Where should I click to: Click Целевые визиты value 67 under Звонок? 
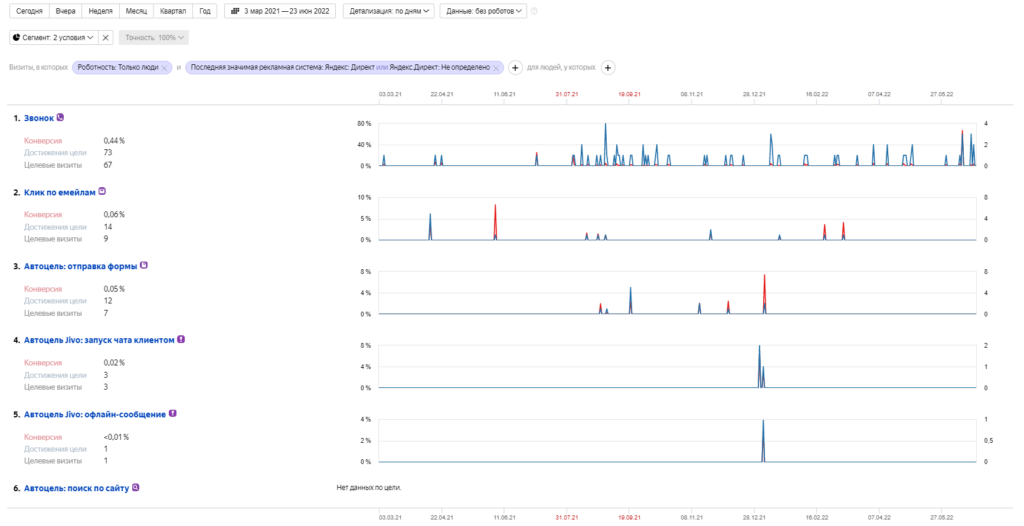coord(108,165)
